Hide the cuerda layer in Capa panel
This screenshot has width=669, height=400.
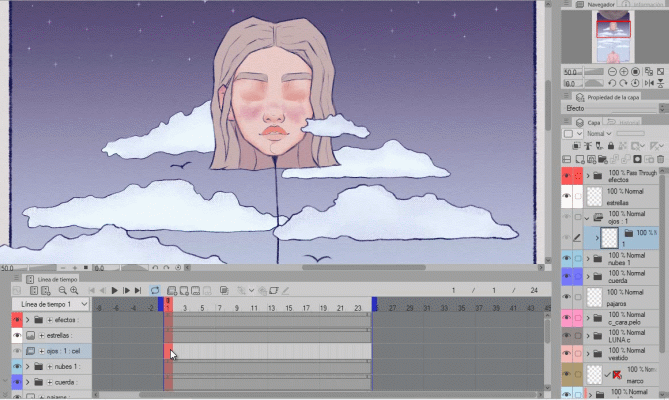(x=567, y=276)
